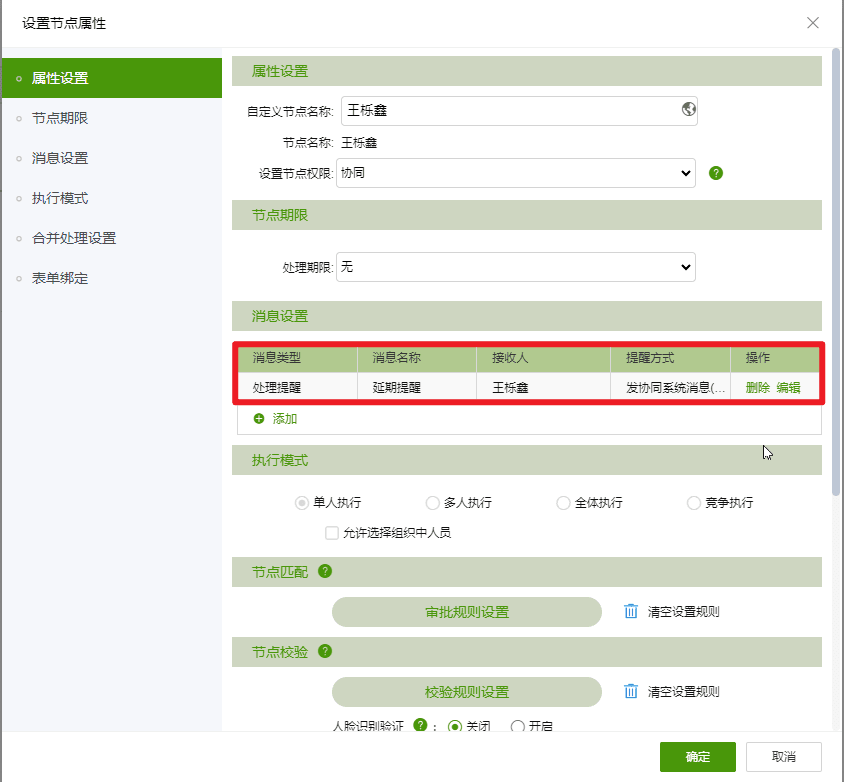The image size is (844, 782).
Task: Go to 执行模式 in left sidebar
Action: pos(112,198)
